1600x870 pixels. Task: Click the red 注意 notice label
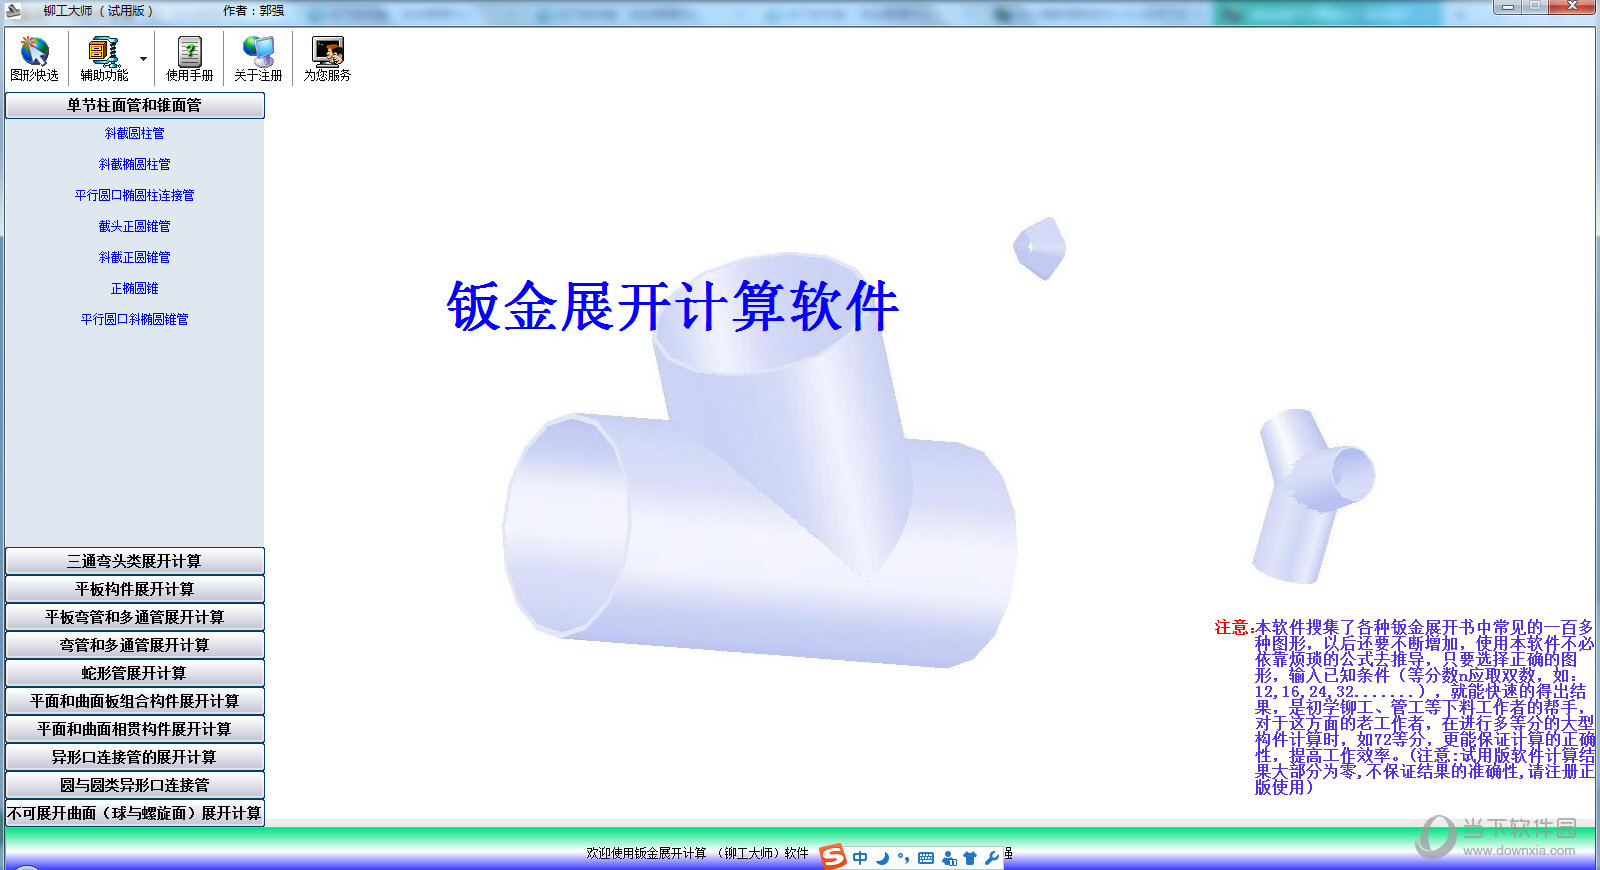pos(1234,627)
